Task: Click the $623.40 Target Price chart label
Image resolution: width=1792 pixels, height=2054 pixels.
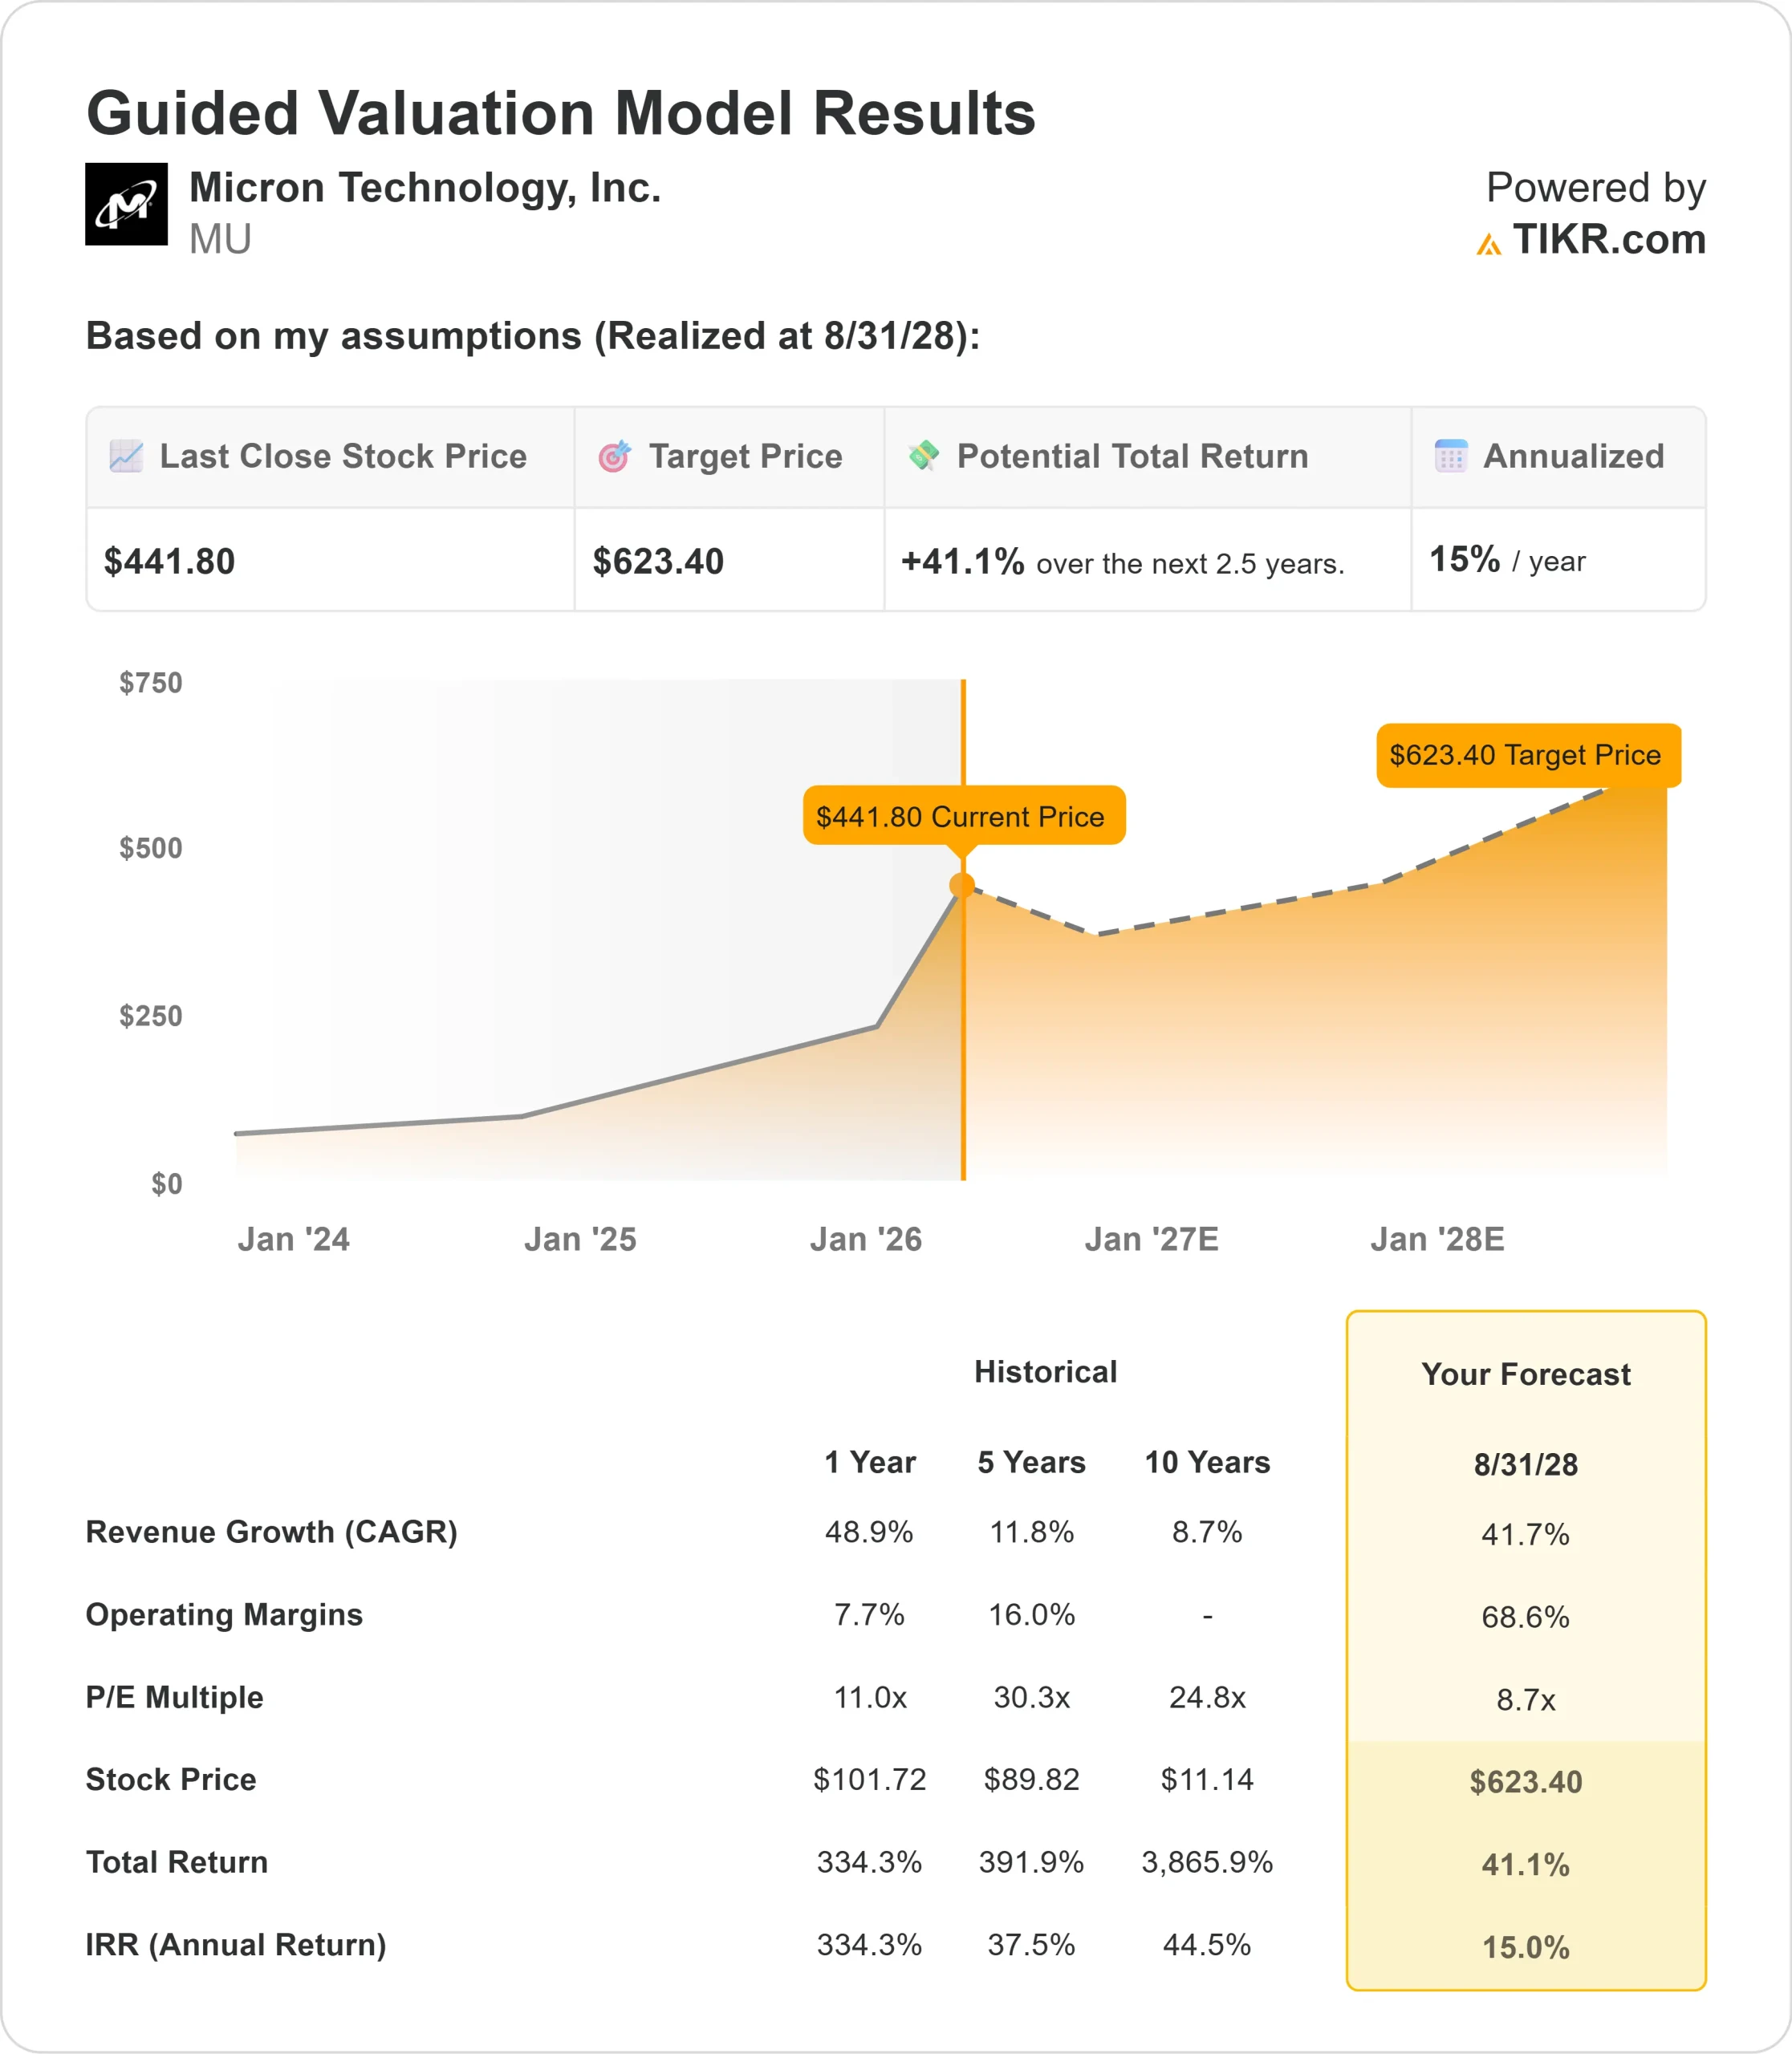Action: pyautogui.click(x=1527, y=755)
